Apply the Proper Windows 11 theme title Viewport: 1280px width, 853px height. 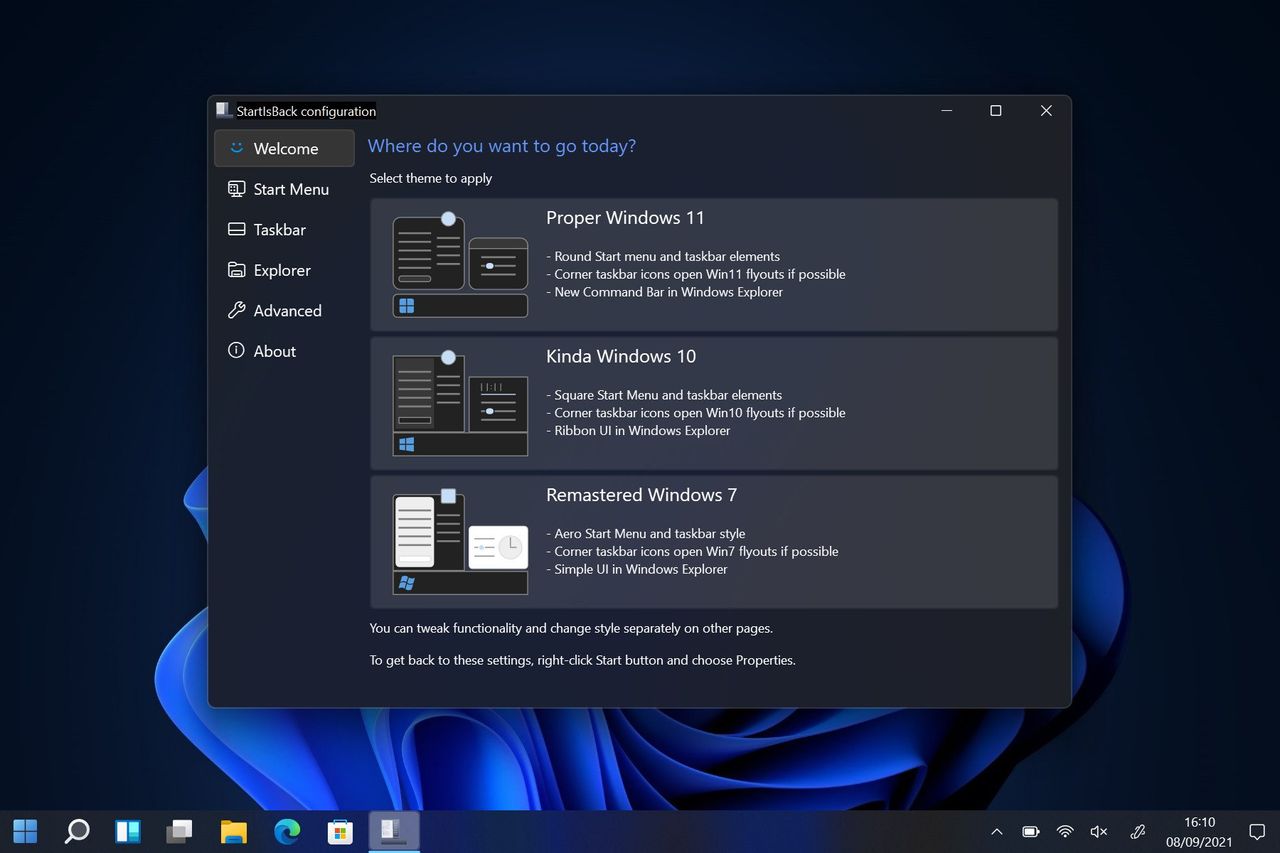(x=625, y=218)
